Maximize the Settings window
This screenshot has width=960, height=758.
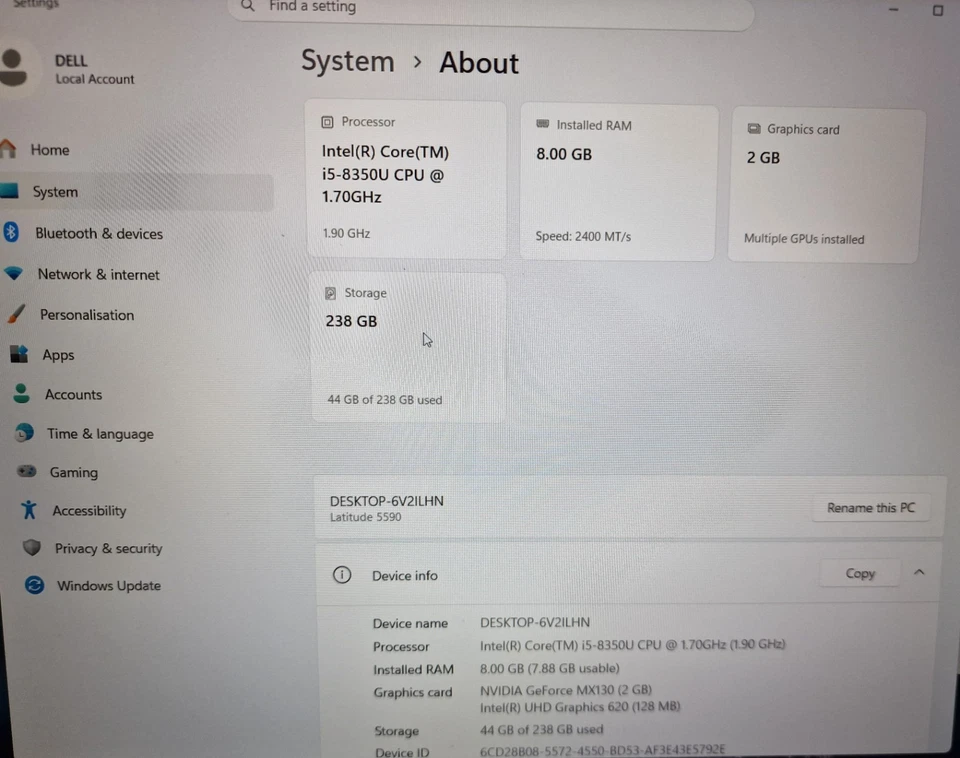[x=937, y=10]
